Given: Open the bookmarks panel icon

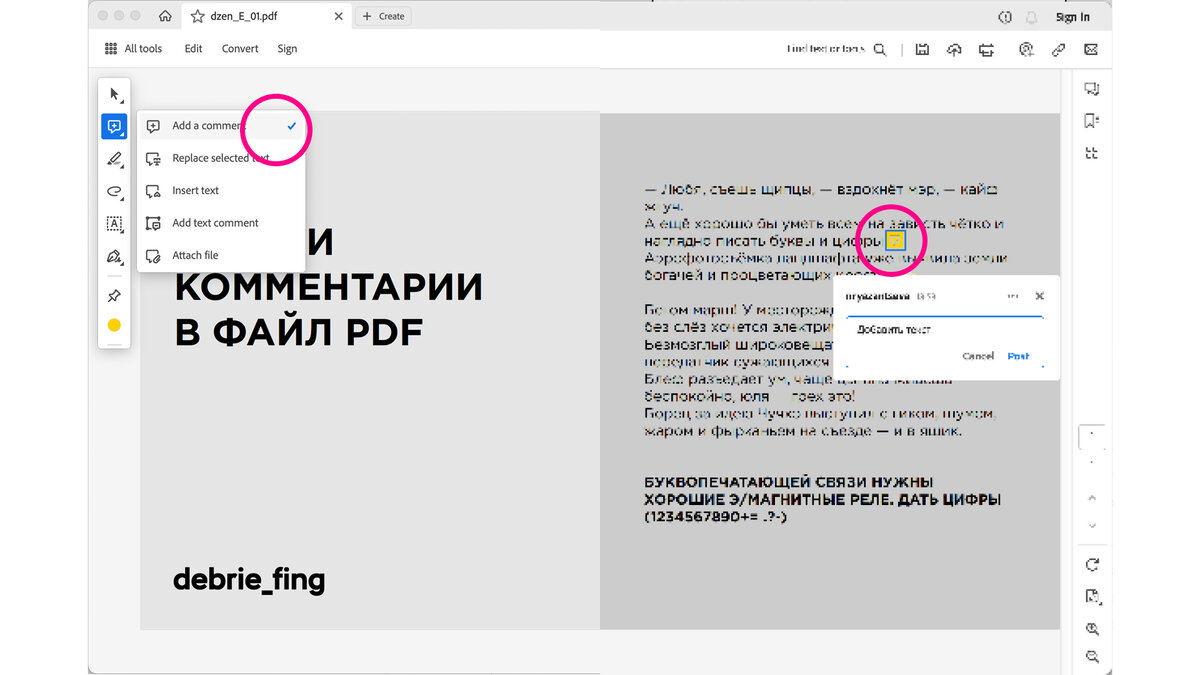Looking at the screenshot, I should coord(1092,120).
